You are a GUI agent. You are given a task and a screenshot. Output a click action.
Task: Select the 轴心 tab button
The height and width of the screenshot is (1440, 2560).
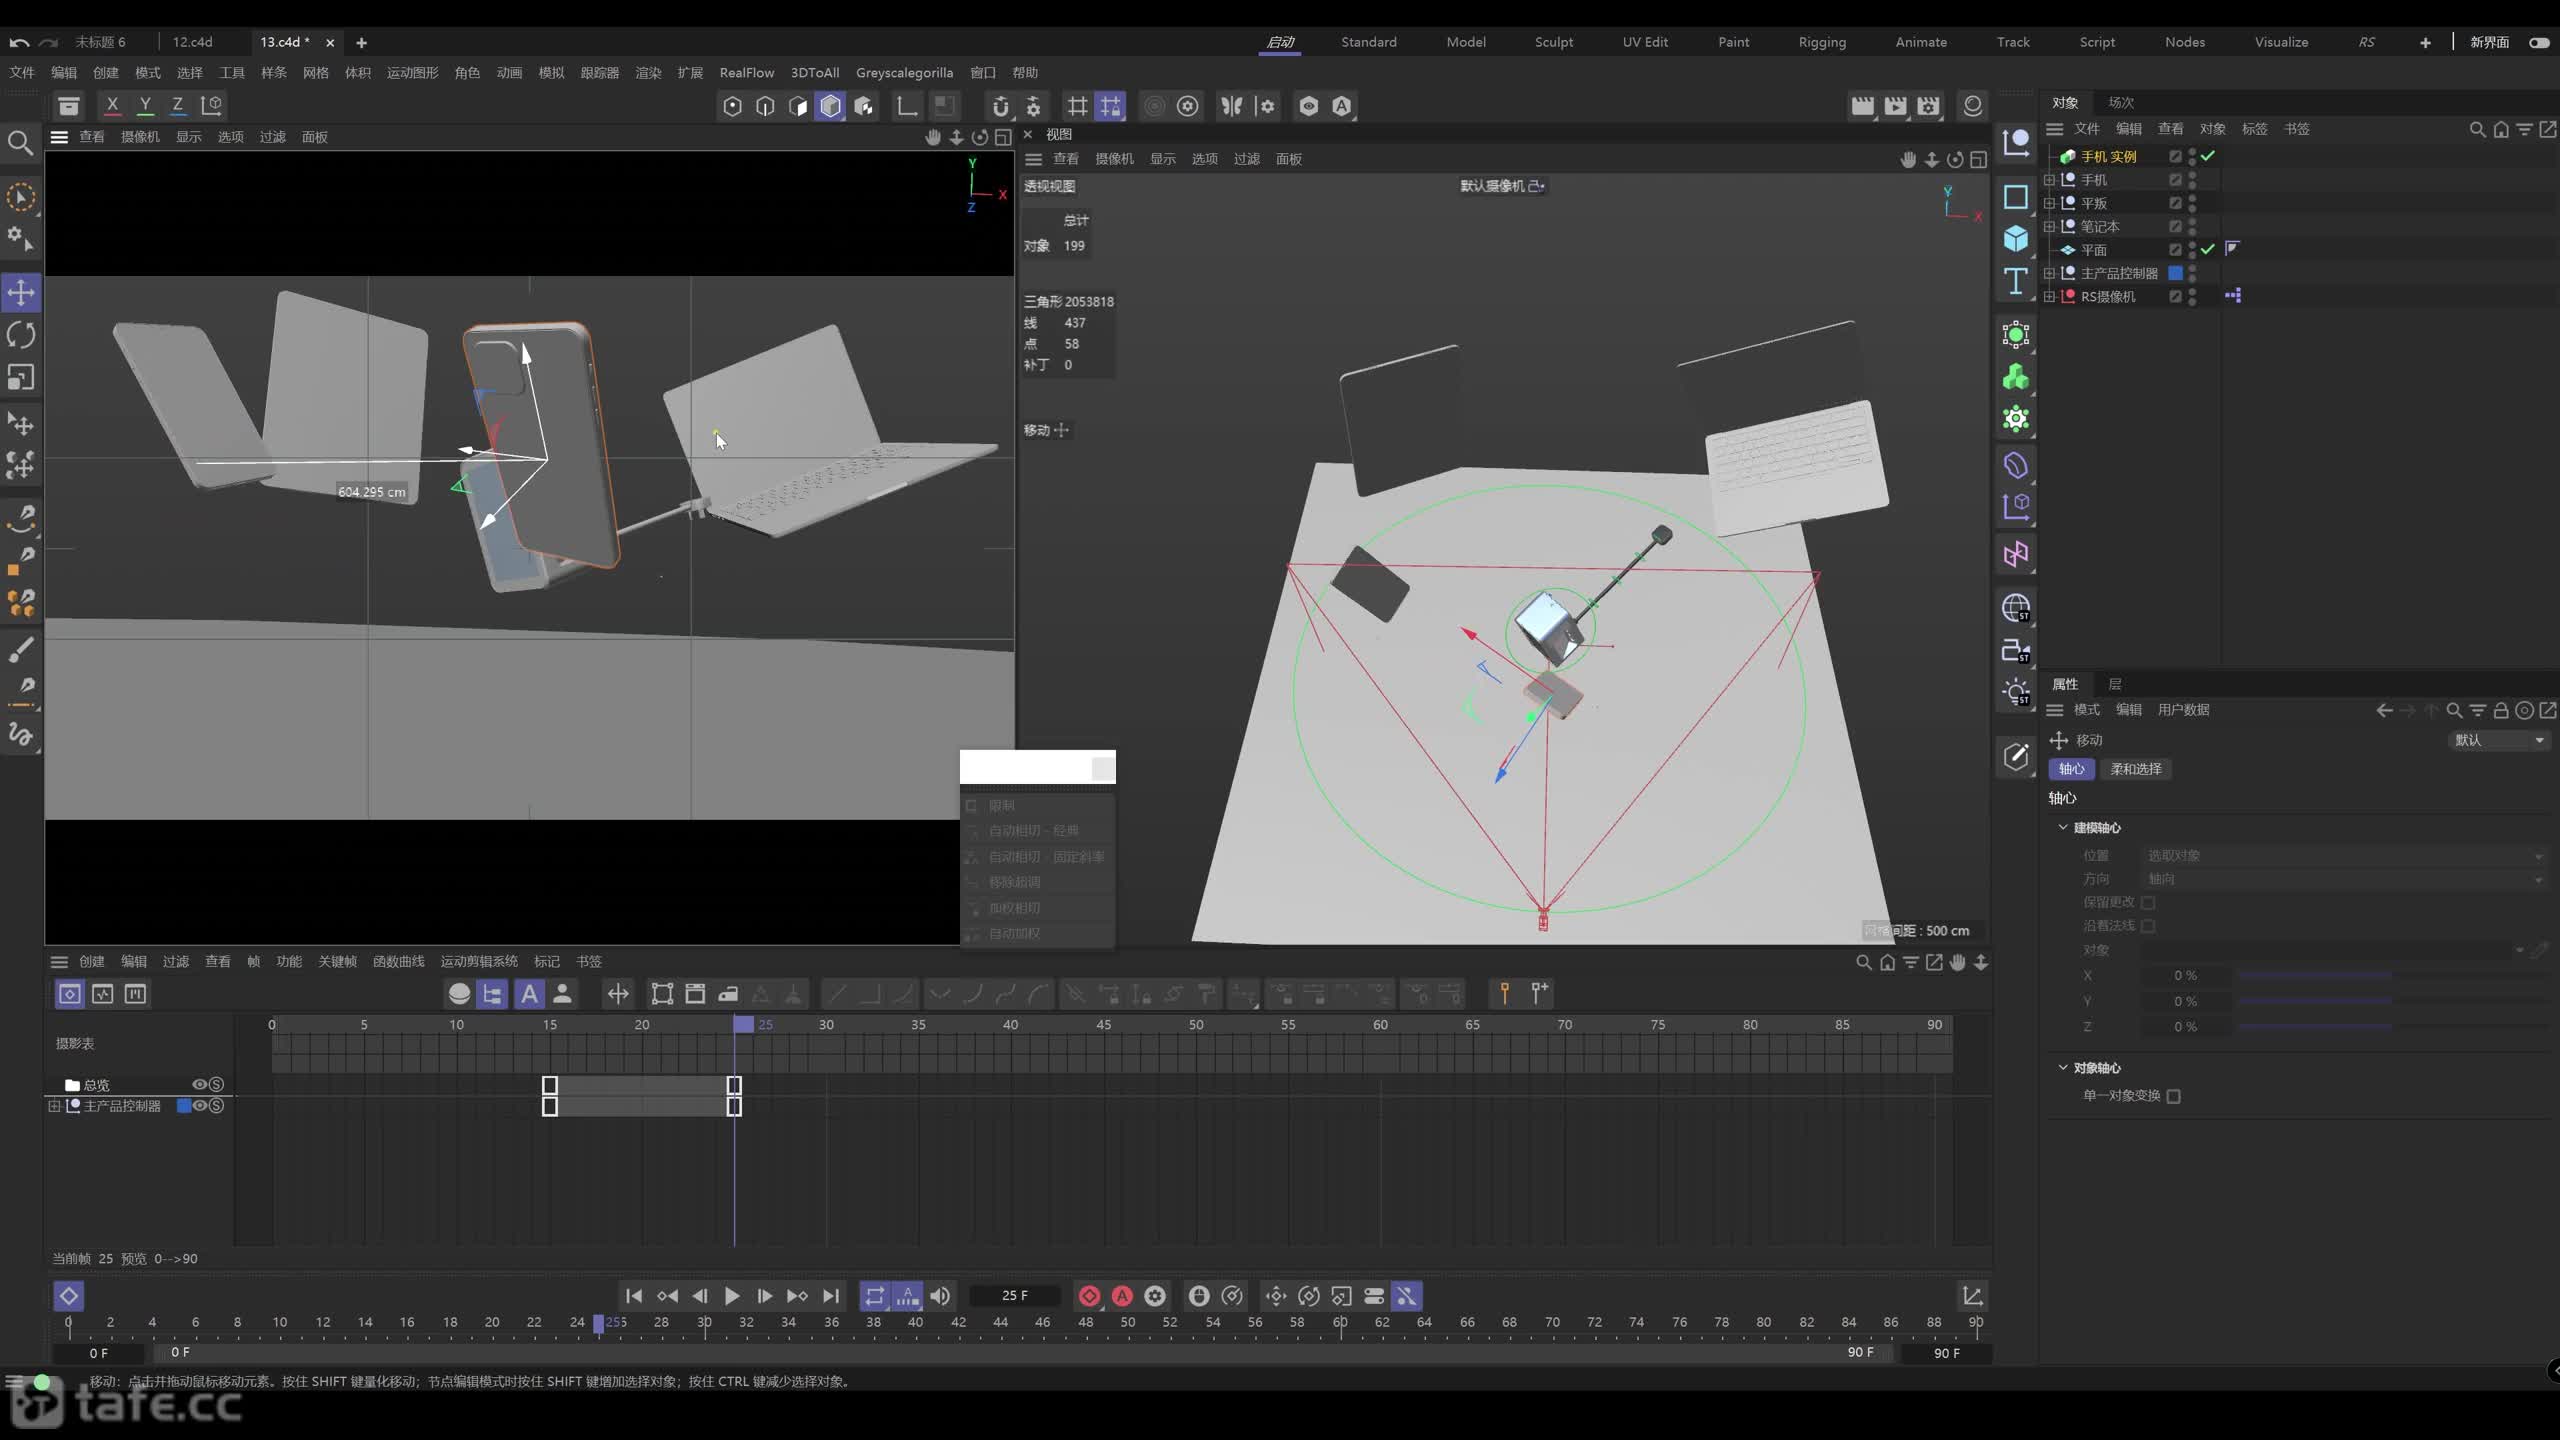click(x=2071, y=769)
